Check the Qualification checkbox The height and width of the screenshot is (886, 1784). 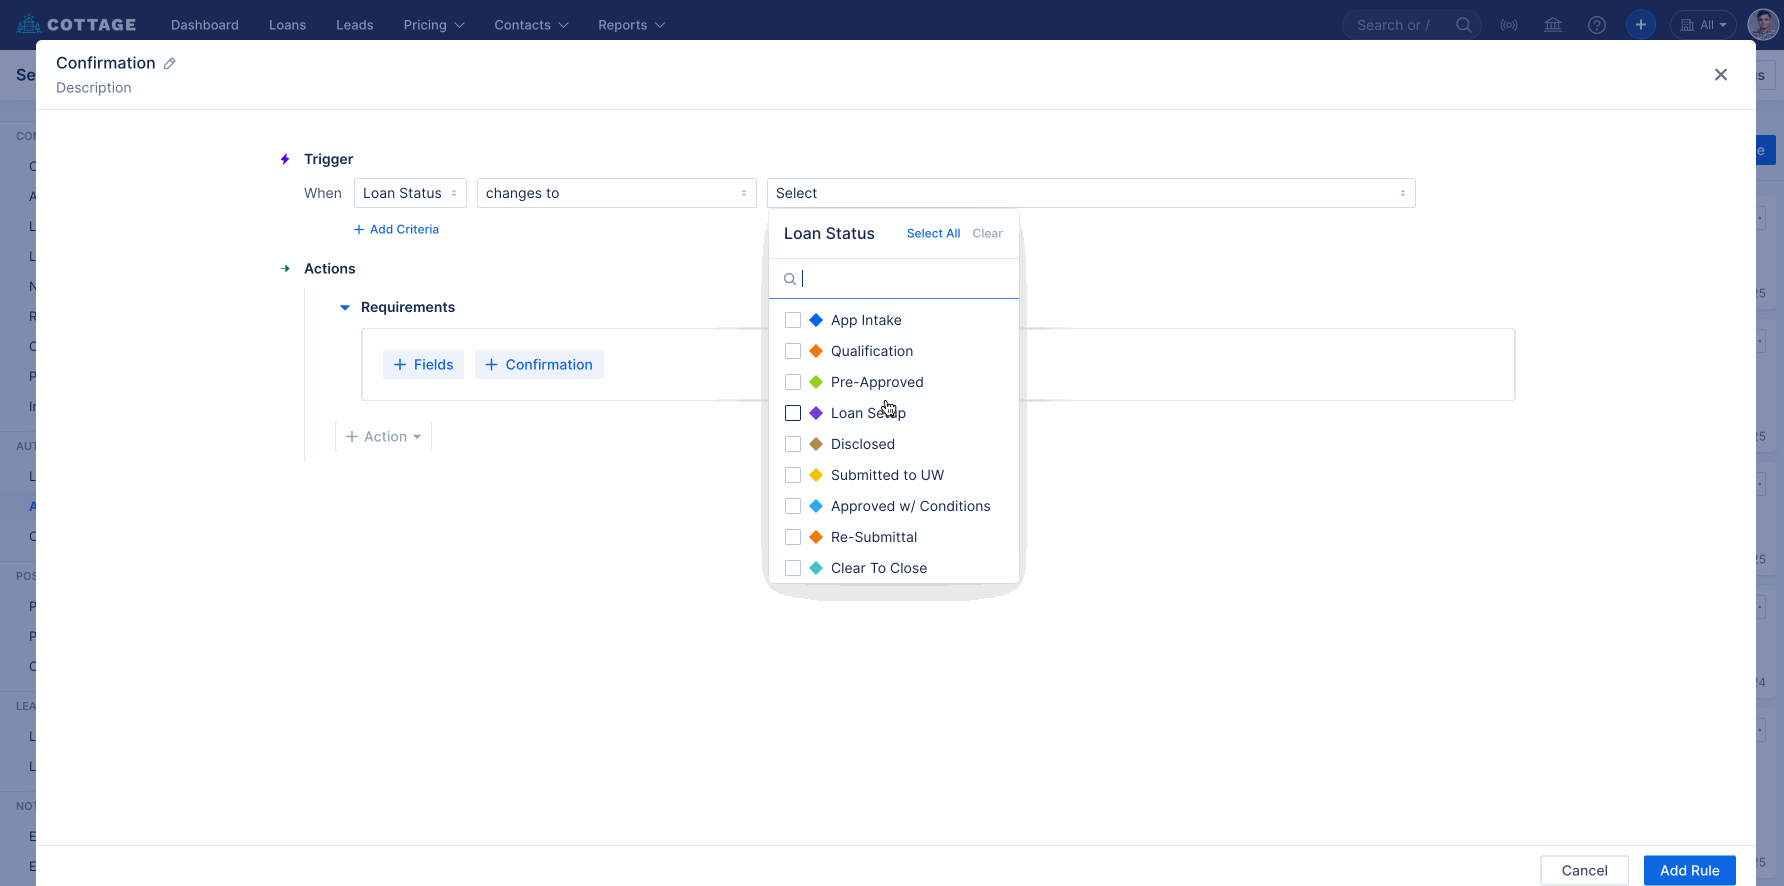(x=793, y=351)
